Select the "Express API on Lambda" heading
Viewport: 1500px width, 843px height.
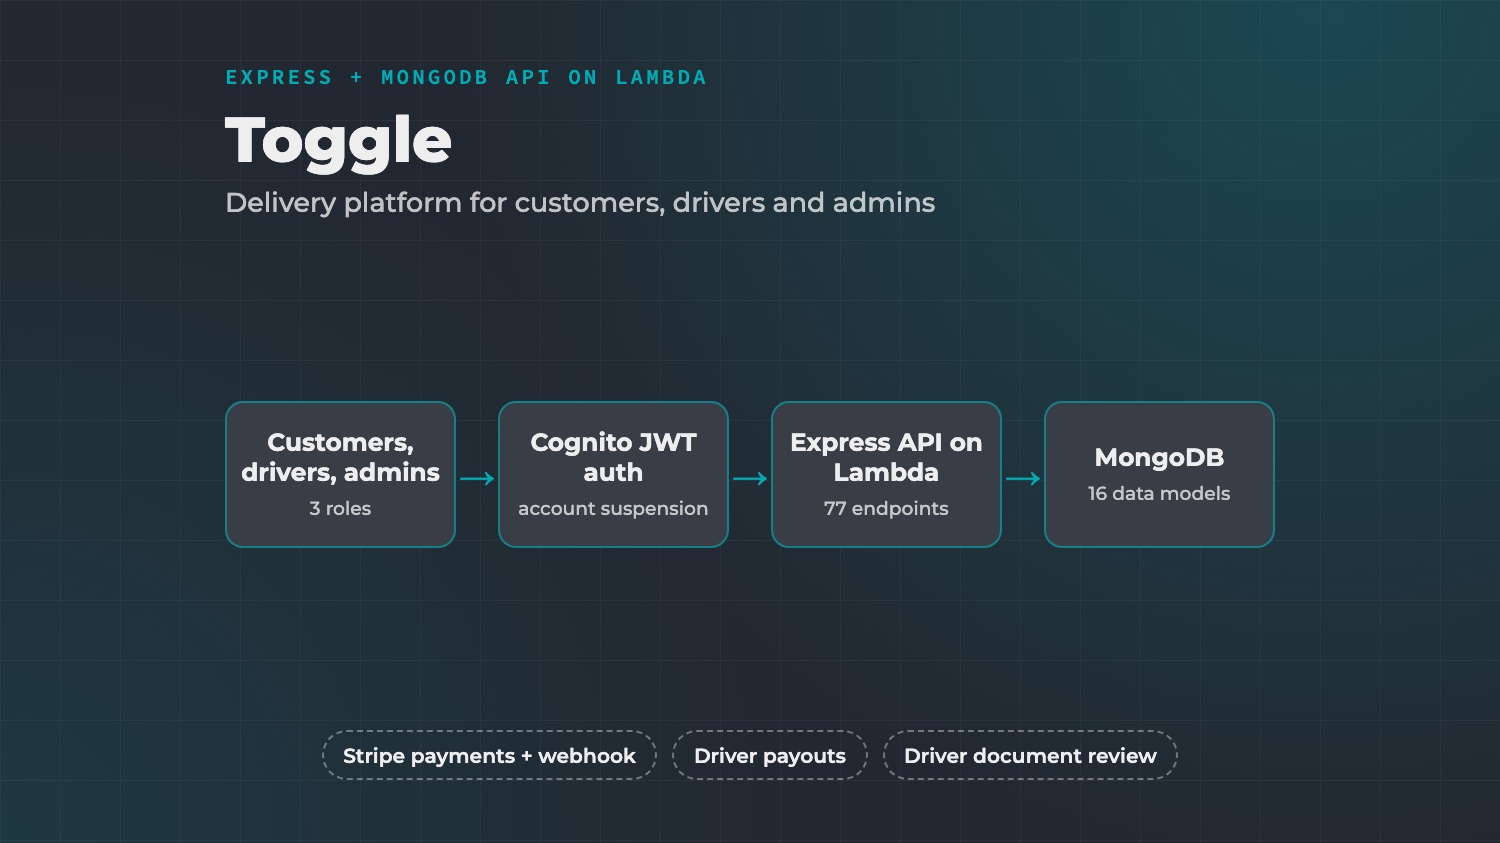tap(886, 457)
